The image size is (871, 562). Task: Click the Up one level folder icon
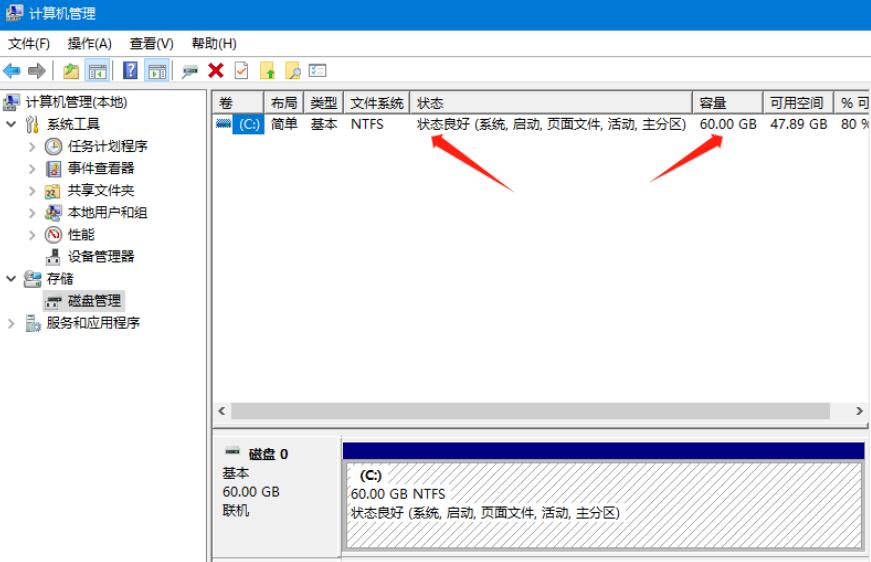71,71
